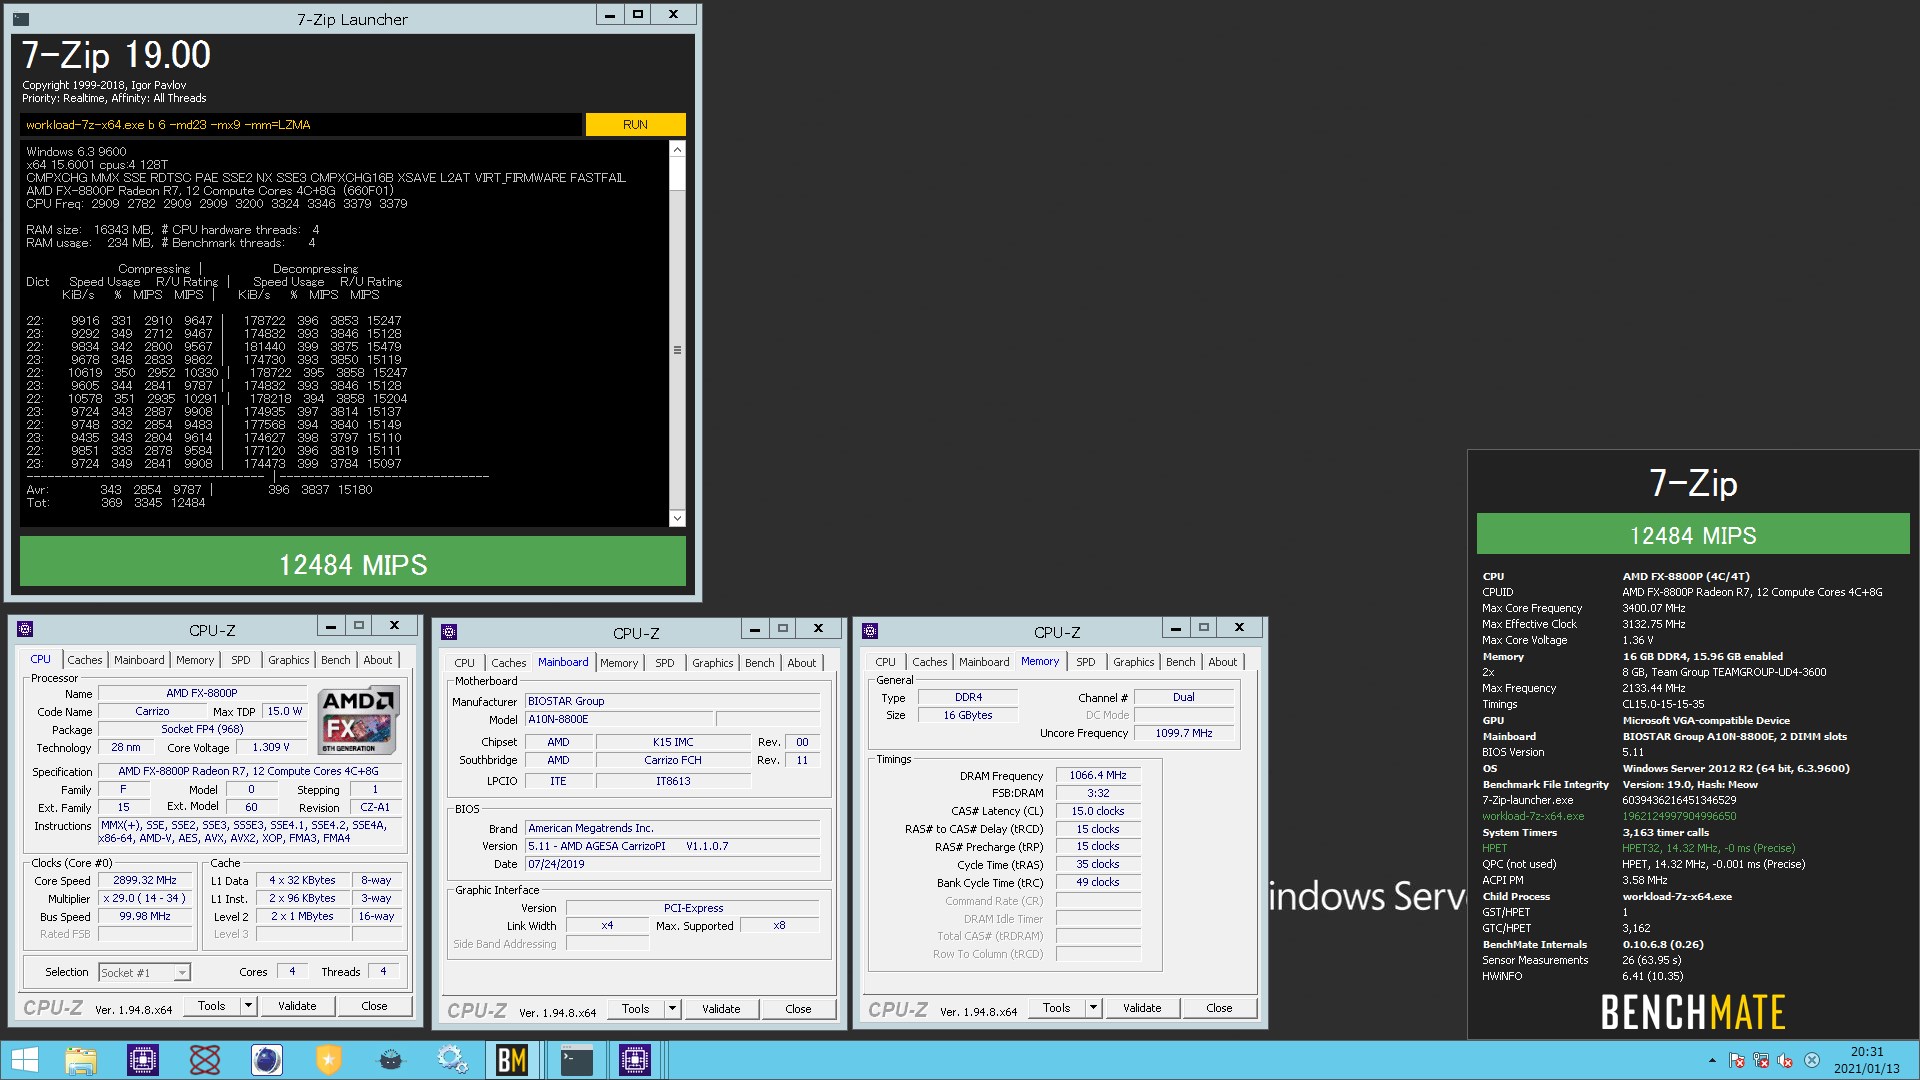Open the blue sphere app on the taskbar
The image size is (1920, 1080).
267,1060
